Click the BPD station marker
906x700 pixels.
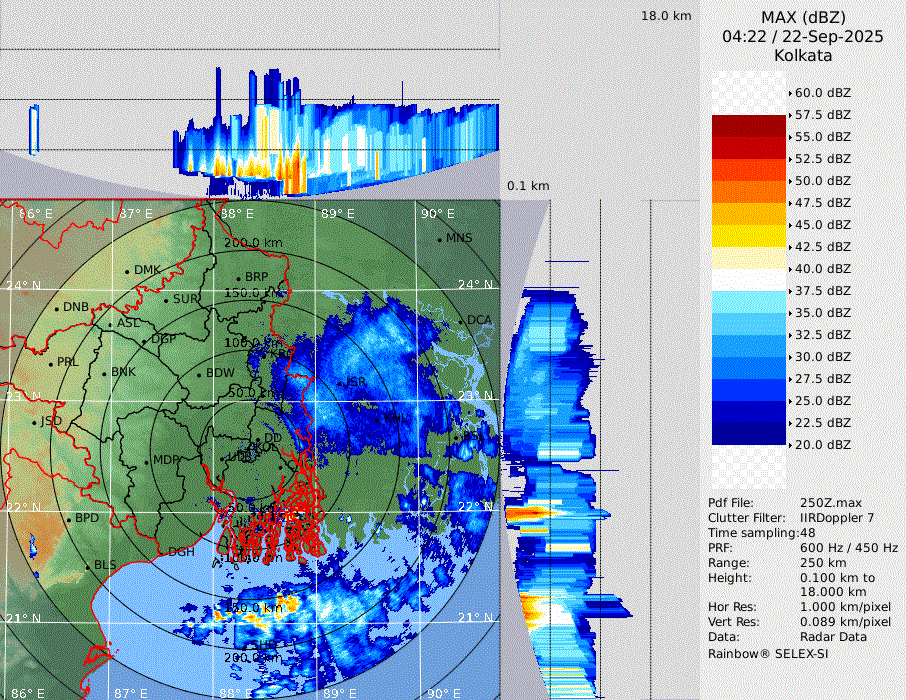click(x=69, y=519)
